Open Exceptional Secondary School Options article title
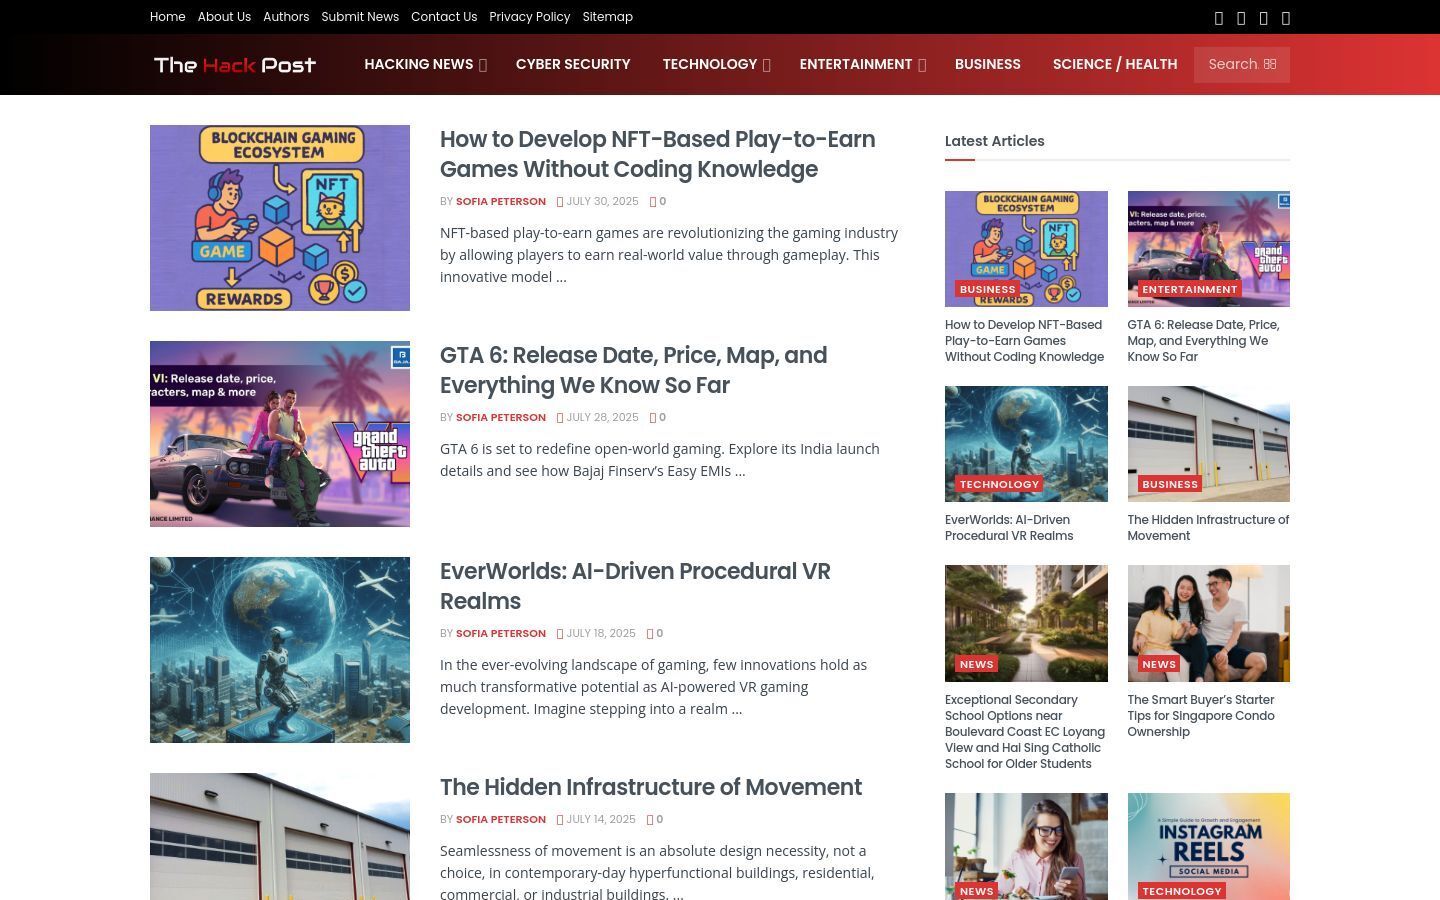 (x=1025, y=732)
